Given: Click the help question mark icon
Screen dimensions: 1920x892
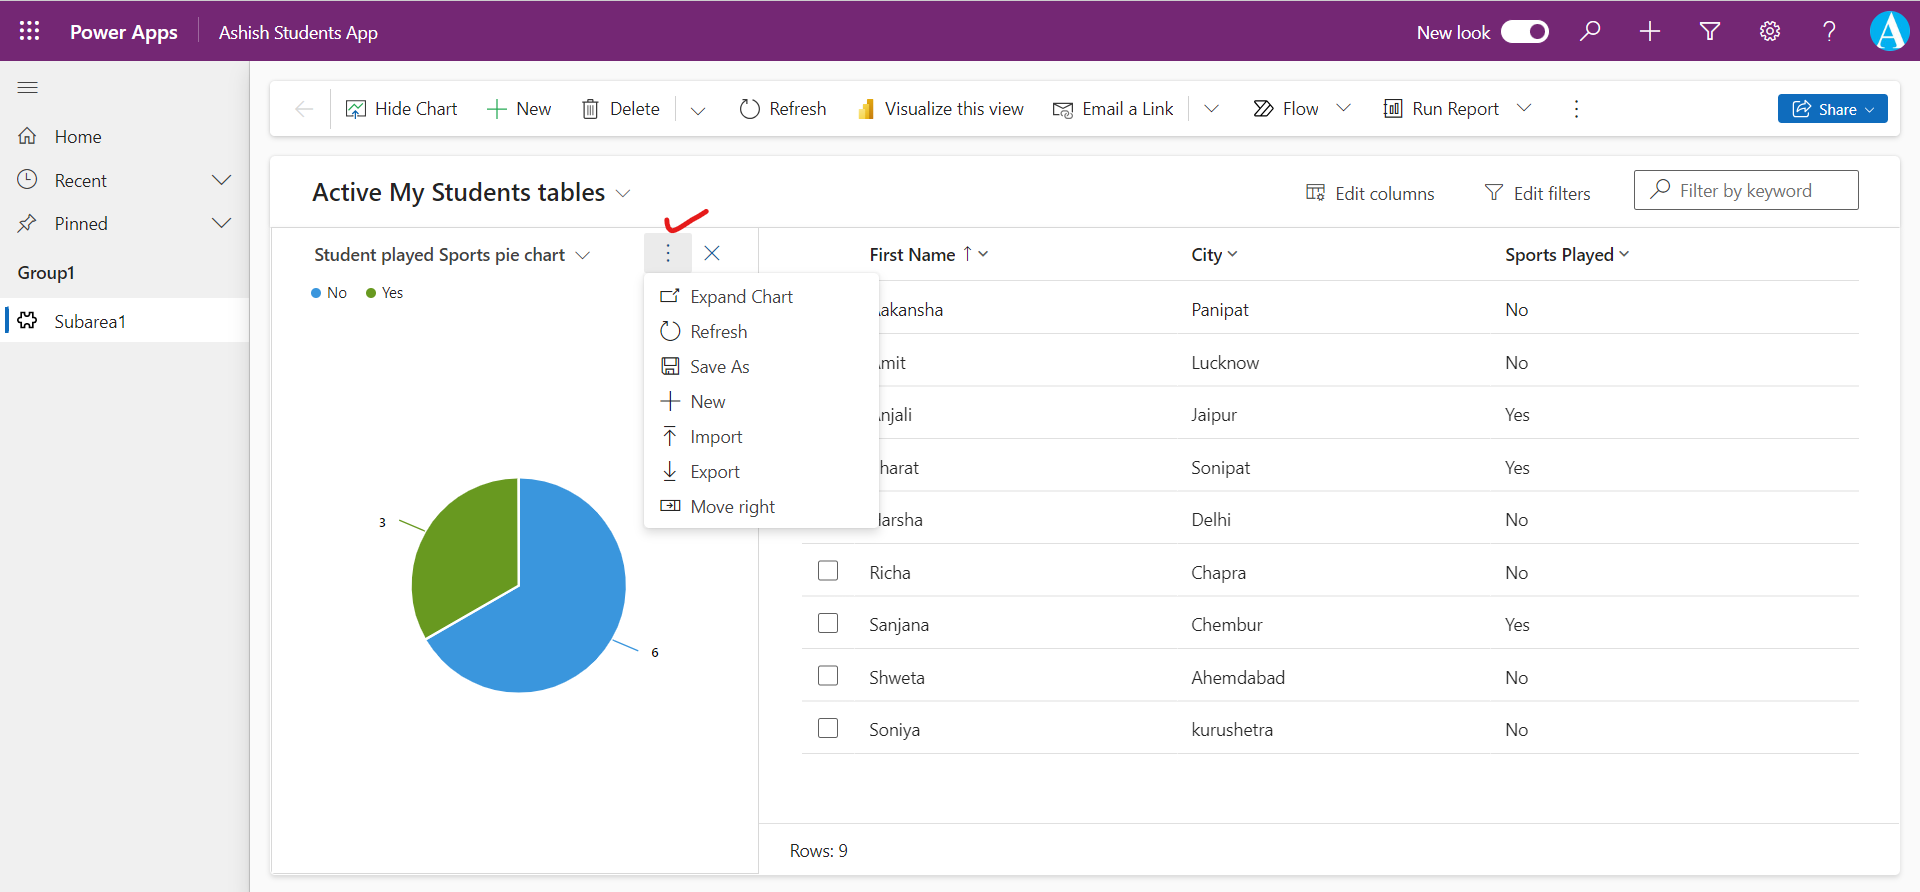Looking at the screenshot, I should point(1829,31).
